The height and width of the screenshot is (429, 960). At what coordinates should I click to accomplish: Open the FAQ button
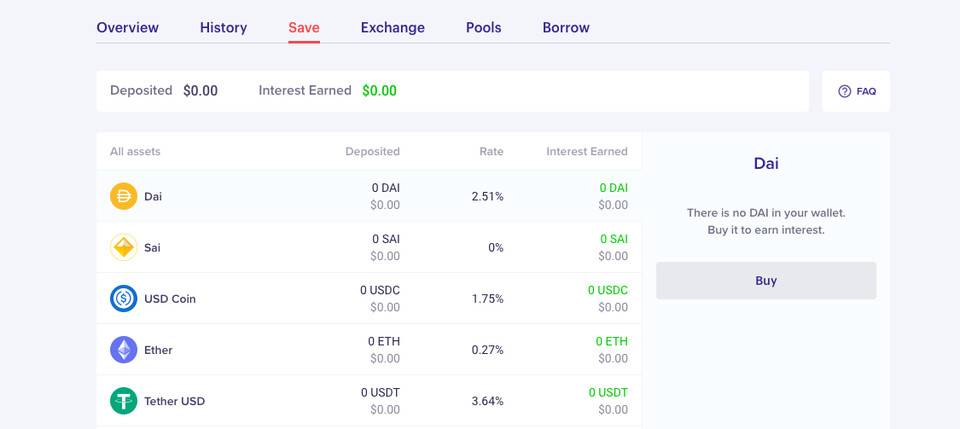pyautogui.click(x=856, y=92)
